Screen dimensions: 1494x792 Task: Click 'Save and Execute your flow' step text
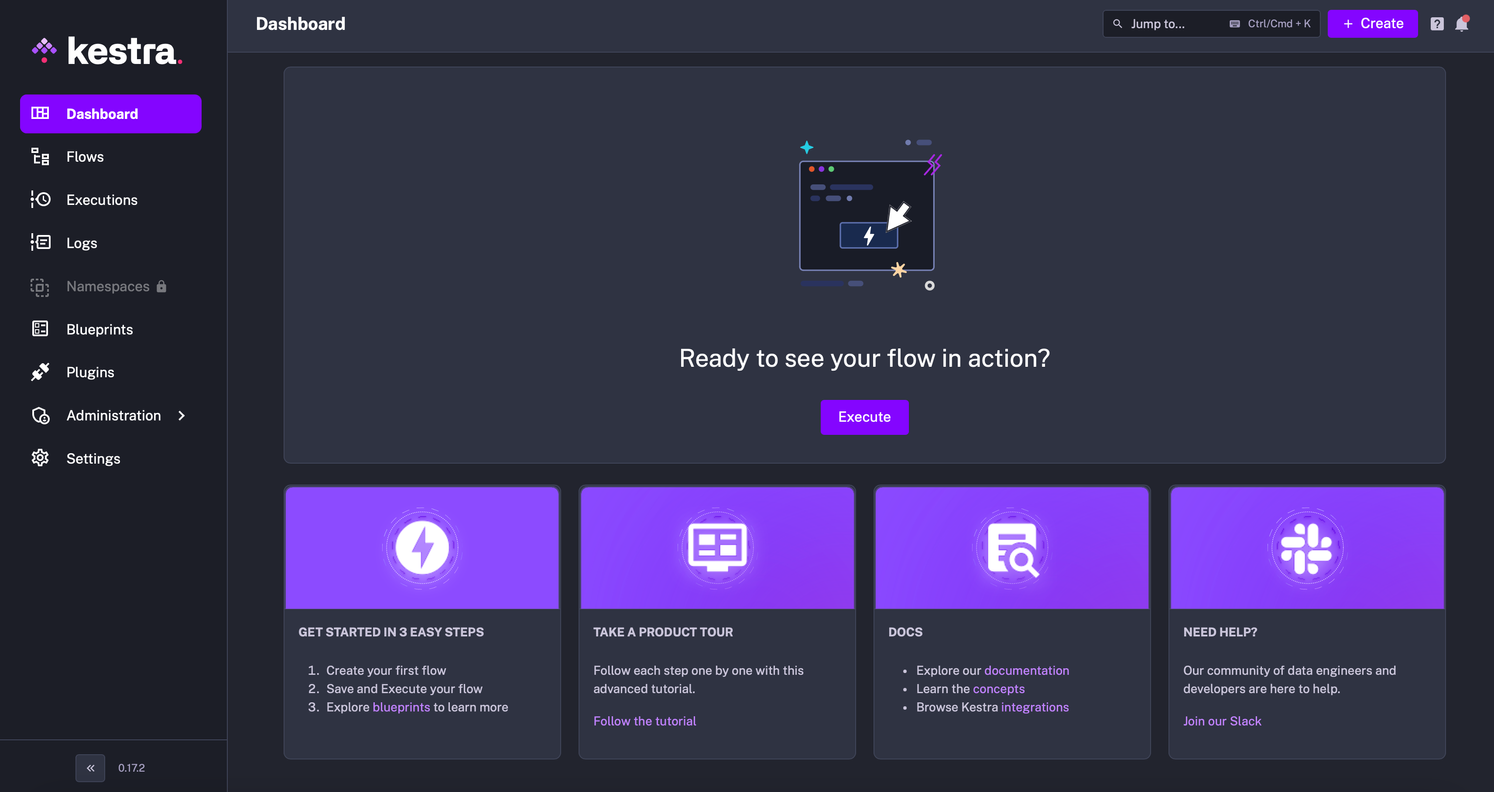click(404, 689)
